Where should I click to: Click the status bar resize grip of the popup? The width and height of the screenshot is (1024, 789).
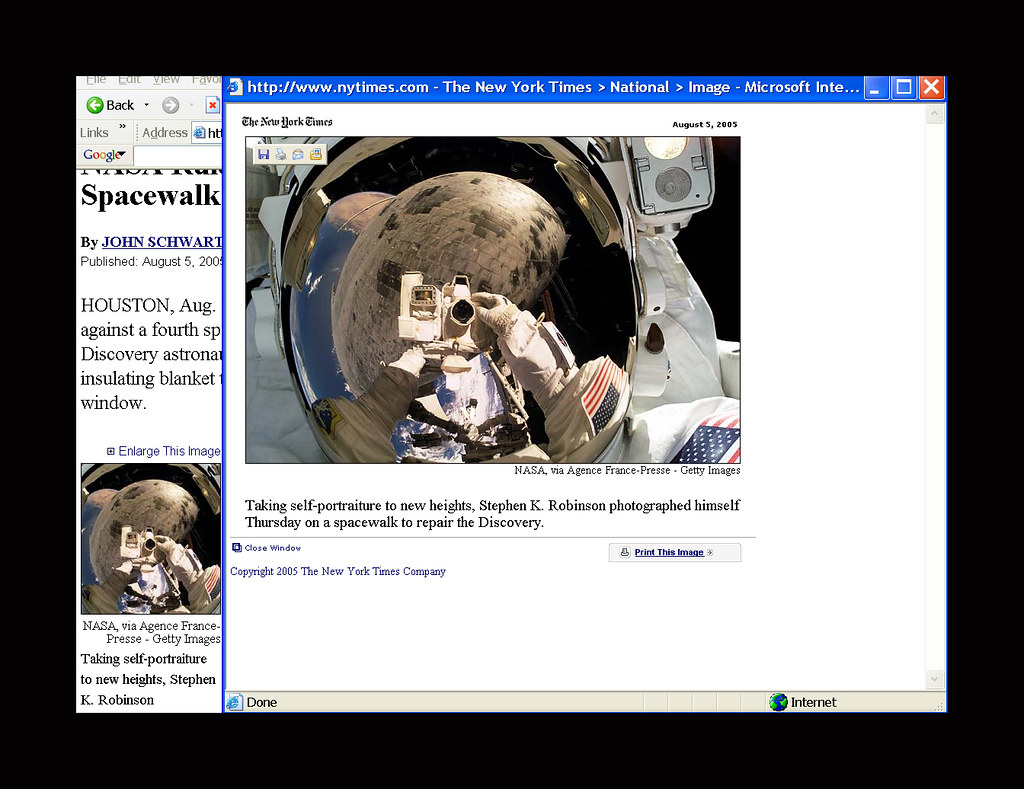point(940,706)
